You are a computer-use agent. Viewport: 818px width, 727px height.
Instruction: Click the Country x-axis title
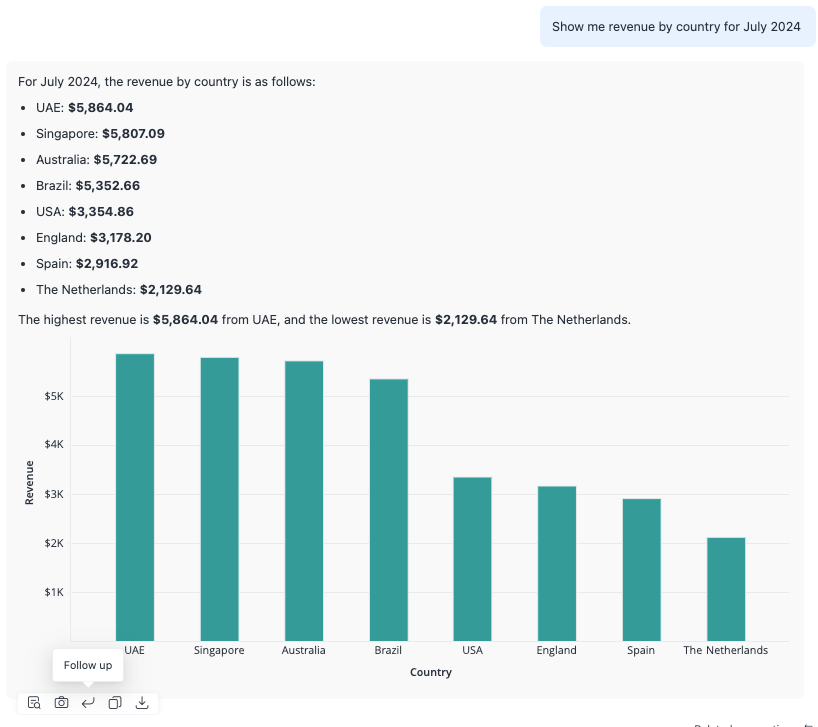click(x=430, y=673)
